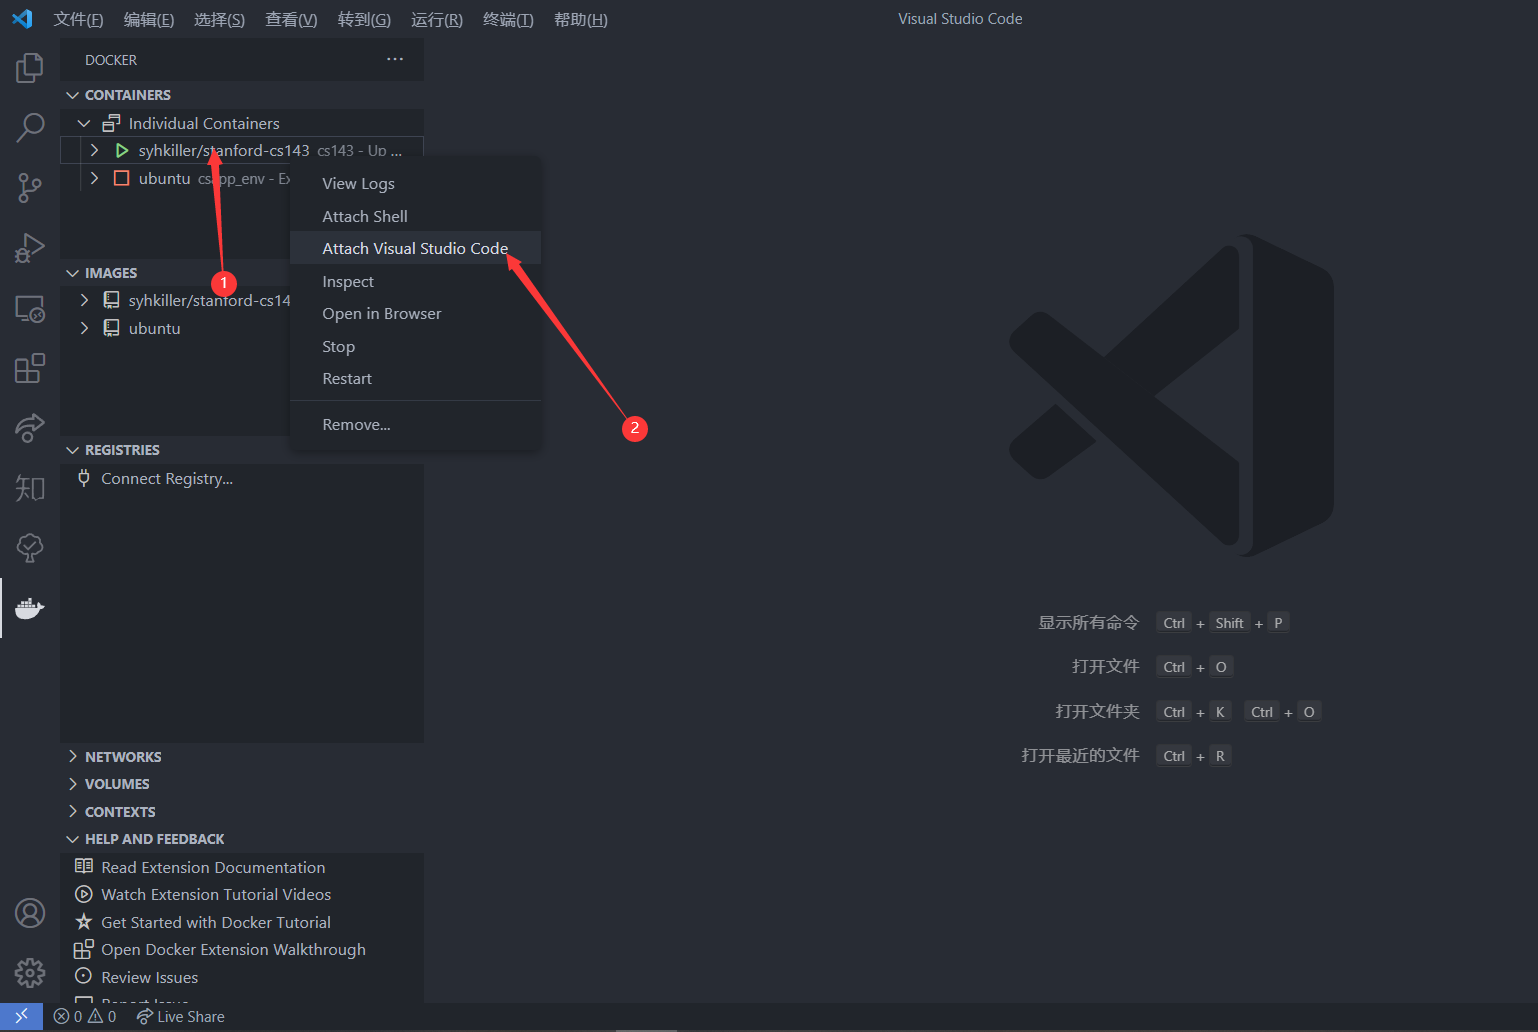Open the Search view in activity bar

click(30, 127)
